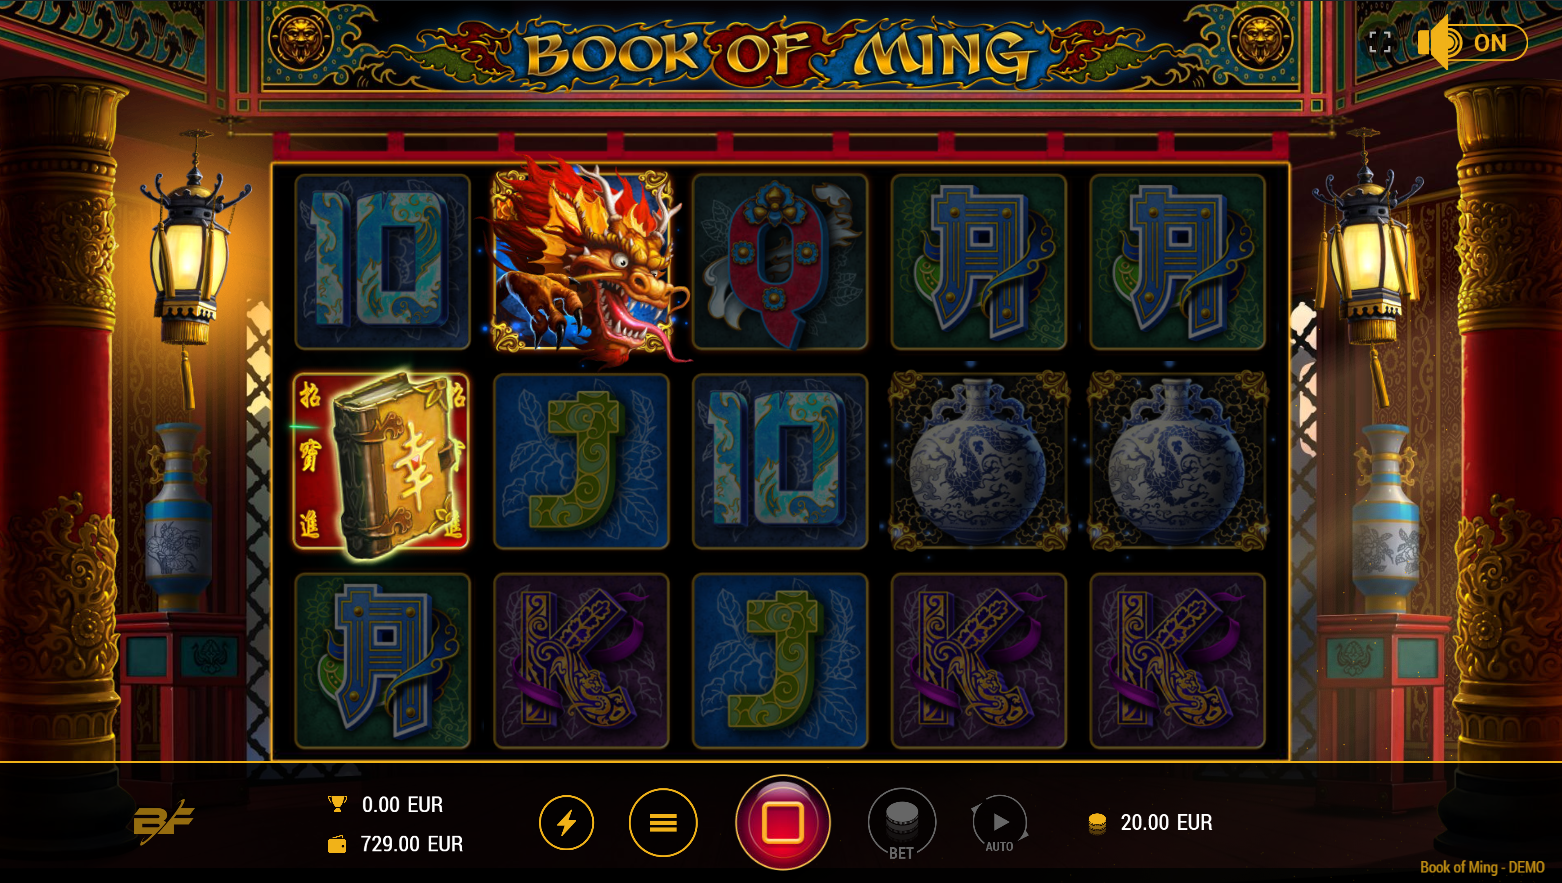Open the hamburger menu
Screen dimensions: 1562x883
[x=663, y=823]
